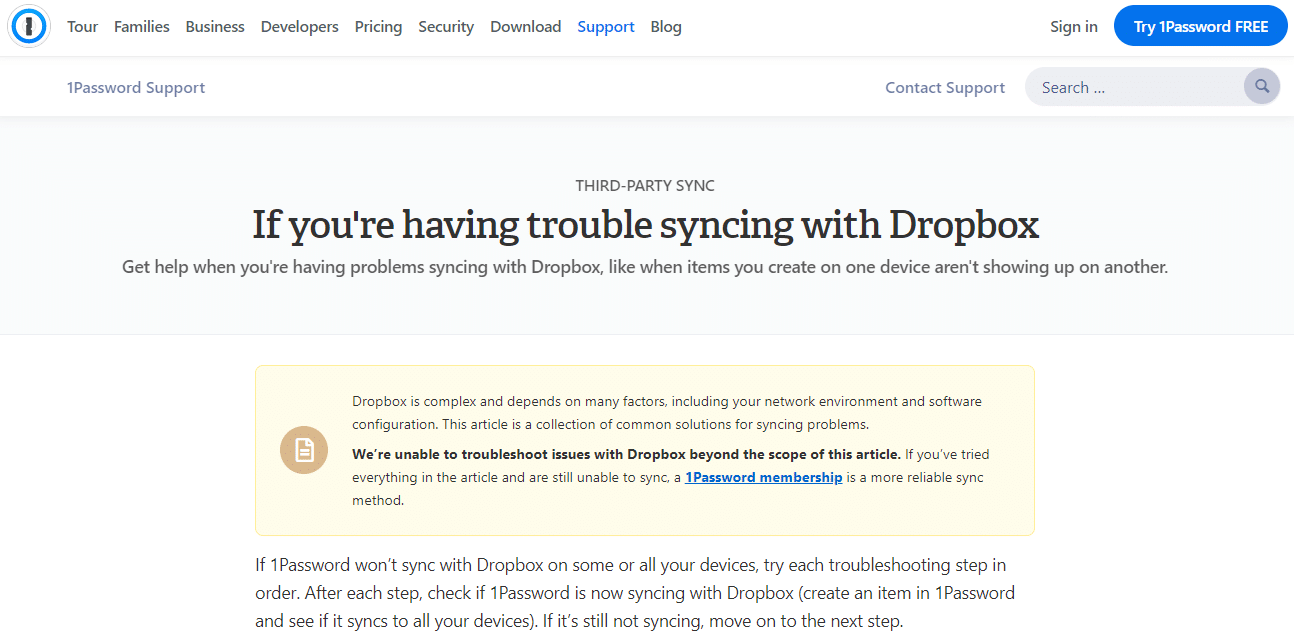This screenshot has width=1294, height=642.
Task: Select the Support navigation item
Action: click(x=606, y=27)
